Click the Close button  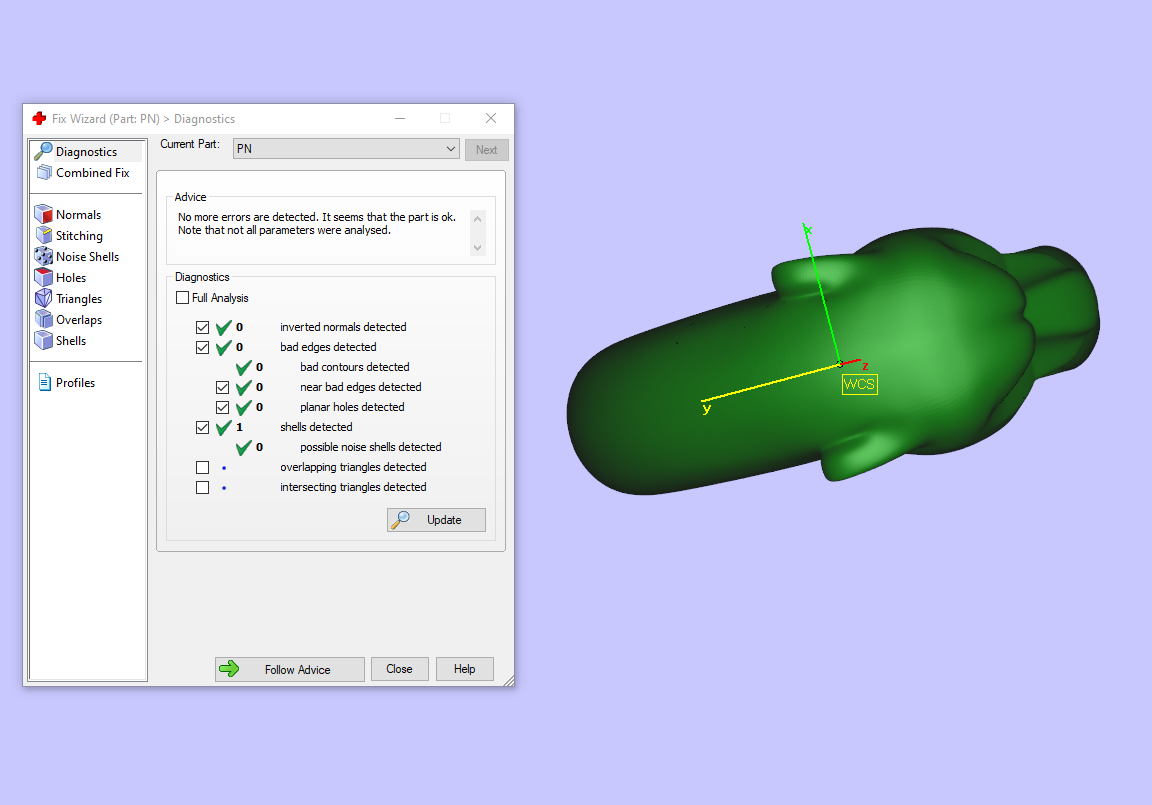pyautogui.click(x=400, y=668)
